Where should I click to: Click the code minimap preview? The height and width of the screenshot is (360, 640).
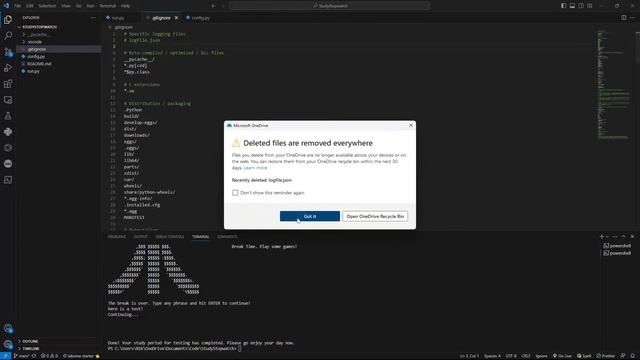pos(614,86)
